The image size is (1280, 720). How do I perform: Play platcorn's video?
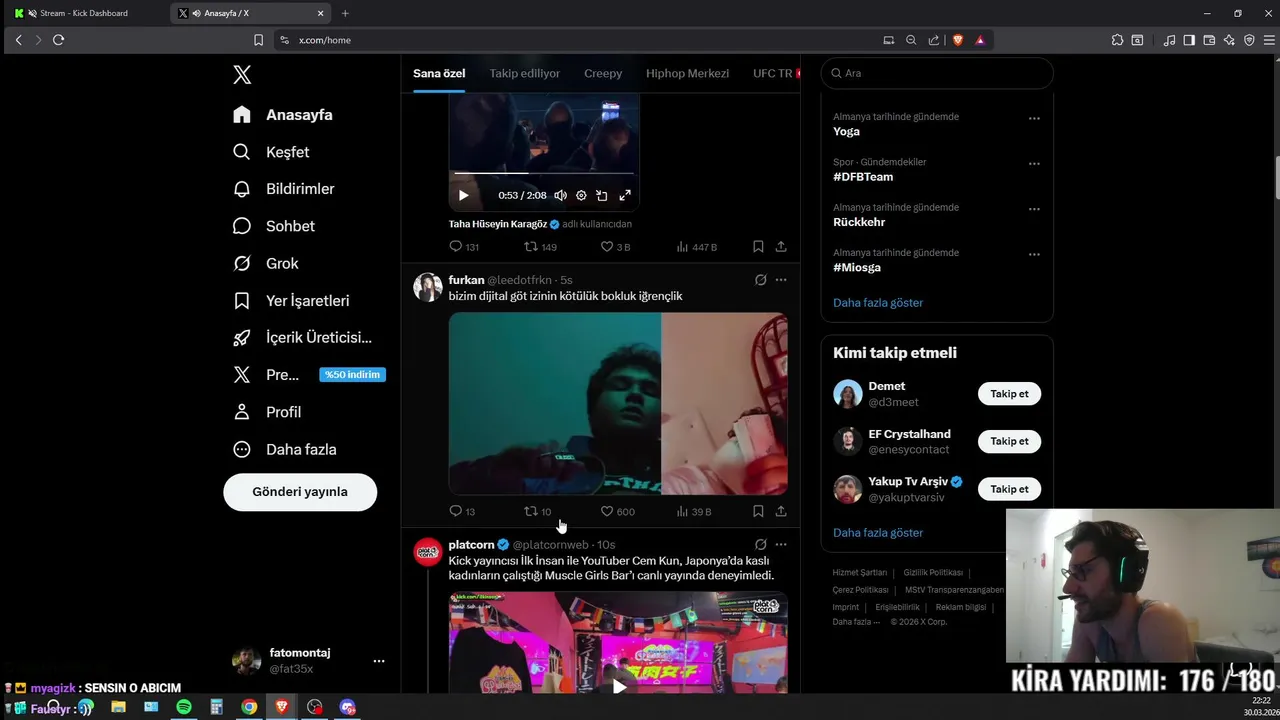coord(619,686)
